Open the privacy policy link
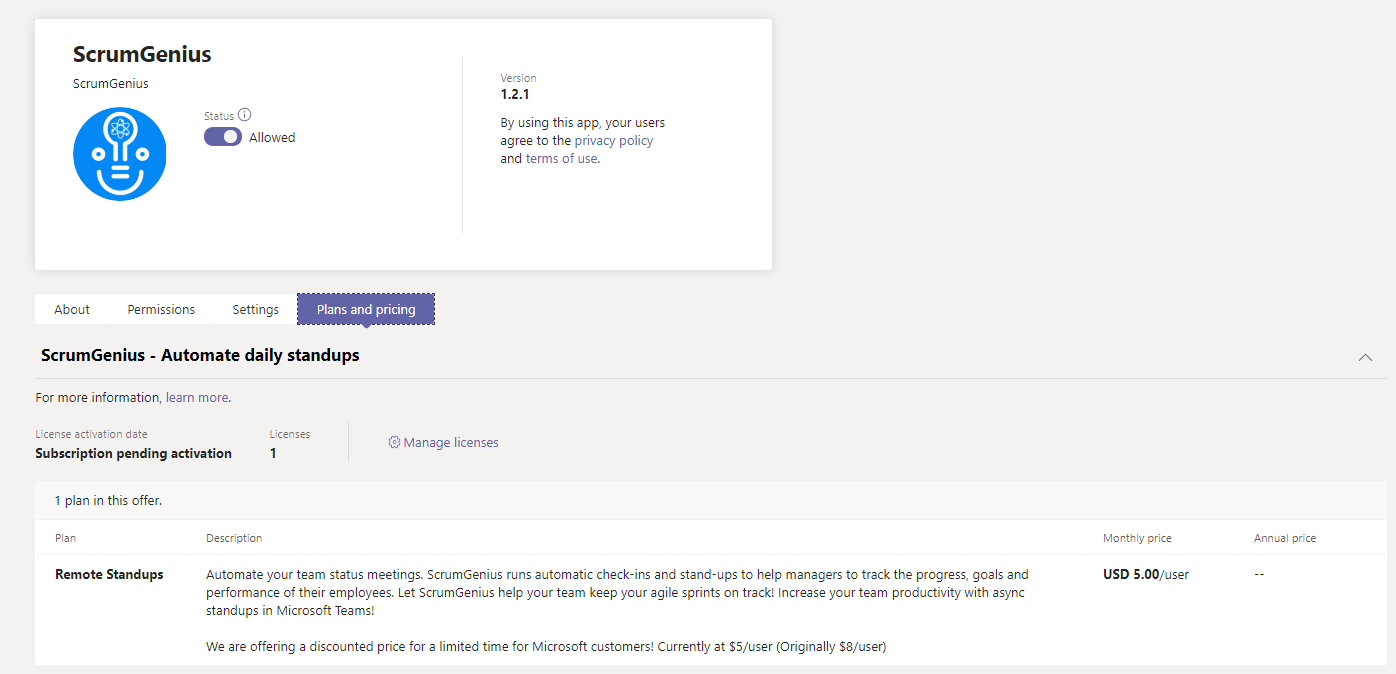Viewport: 1396px width, 674px height. click(x=613, y=140)
